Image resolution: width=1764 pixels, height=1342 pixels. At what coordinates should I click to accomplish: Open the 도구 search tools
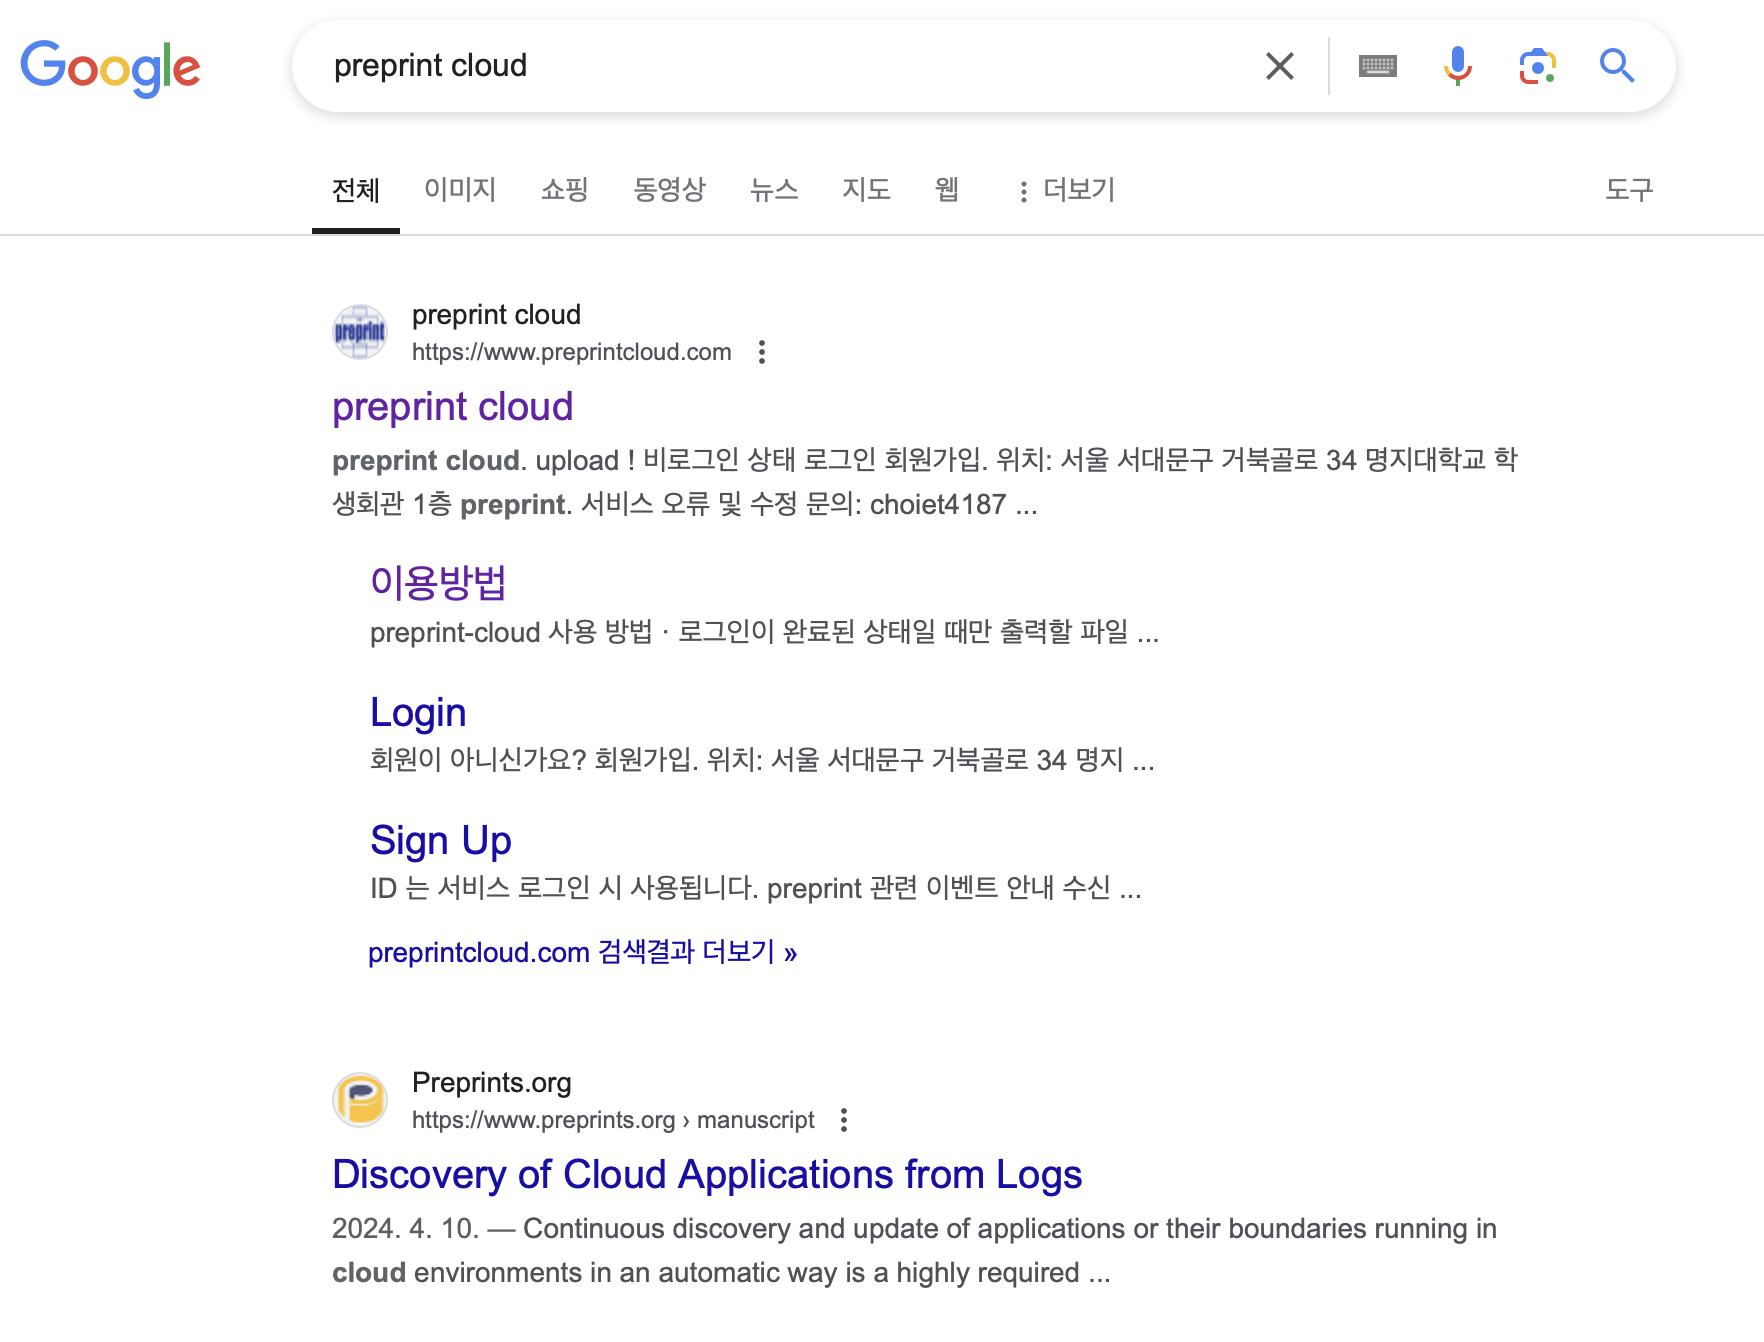click(x=1629, y=190)
